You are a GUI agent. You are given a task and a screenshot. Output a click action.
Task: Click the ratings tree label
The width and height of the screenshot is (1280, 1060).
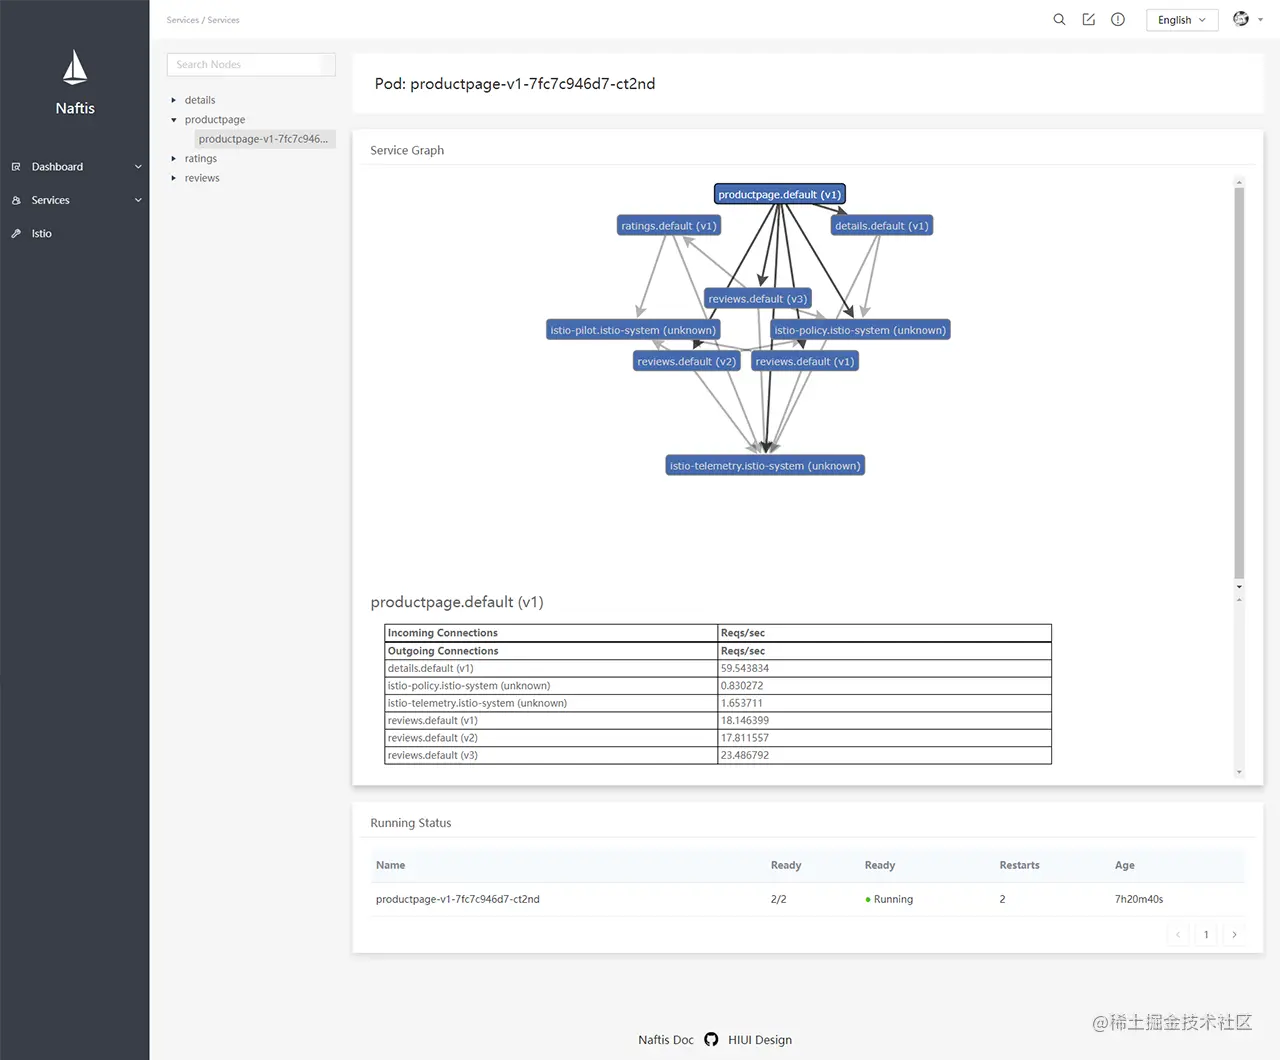point(201,159)
